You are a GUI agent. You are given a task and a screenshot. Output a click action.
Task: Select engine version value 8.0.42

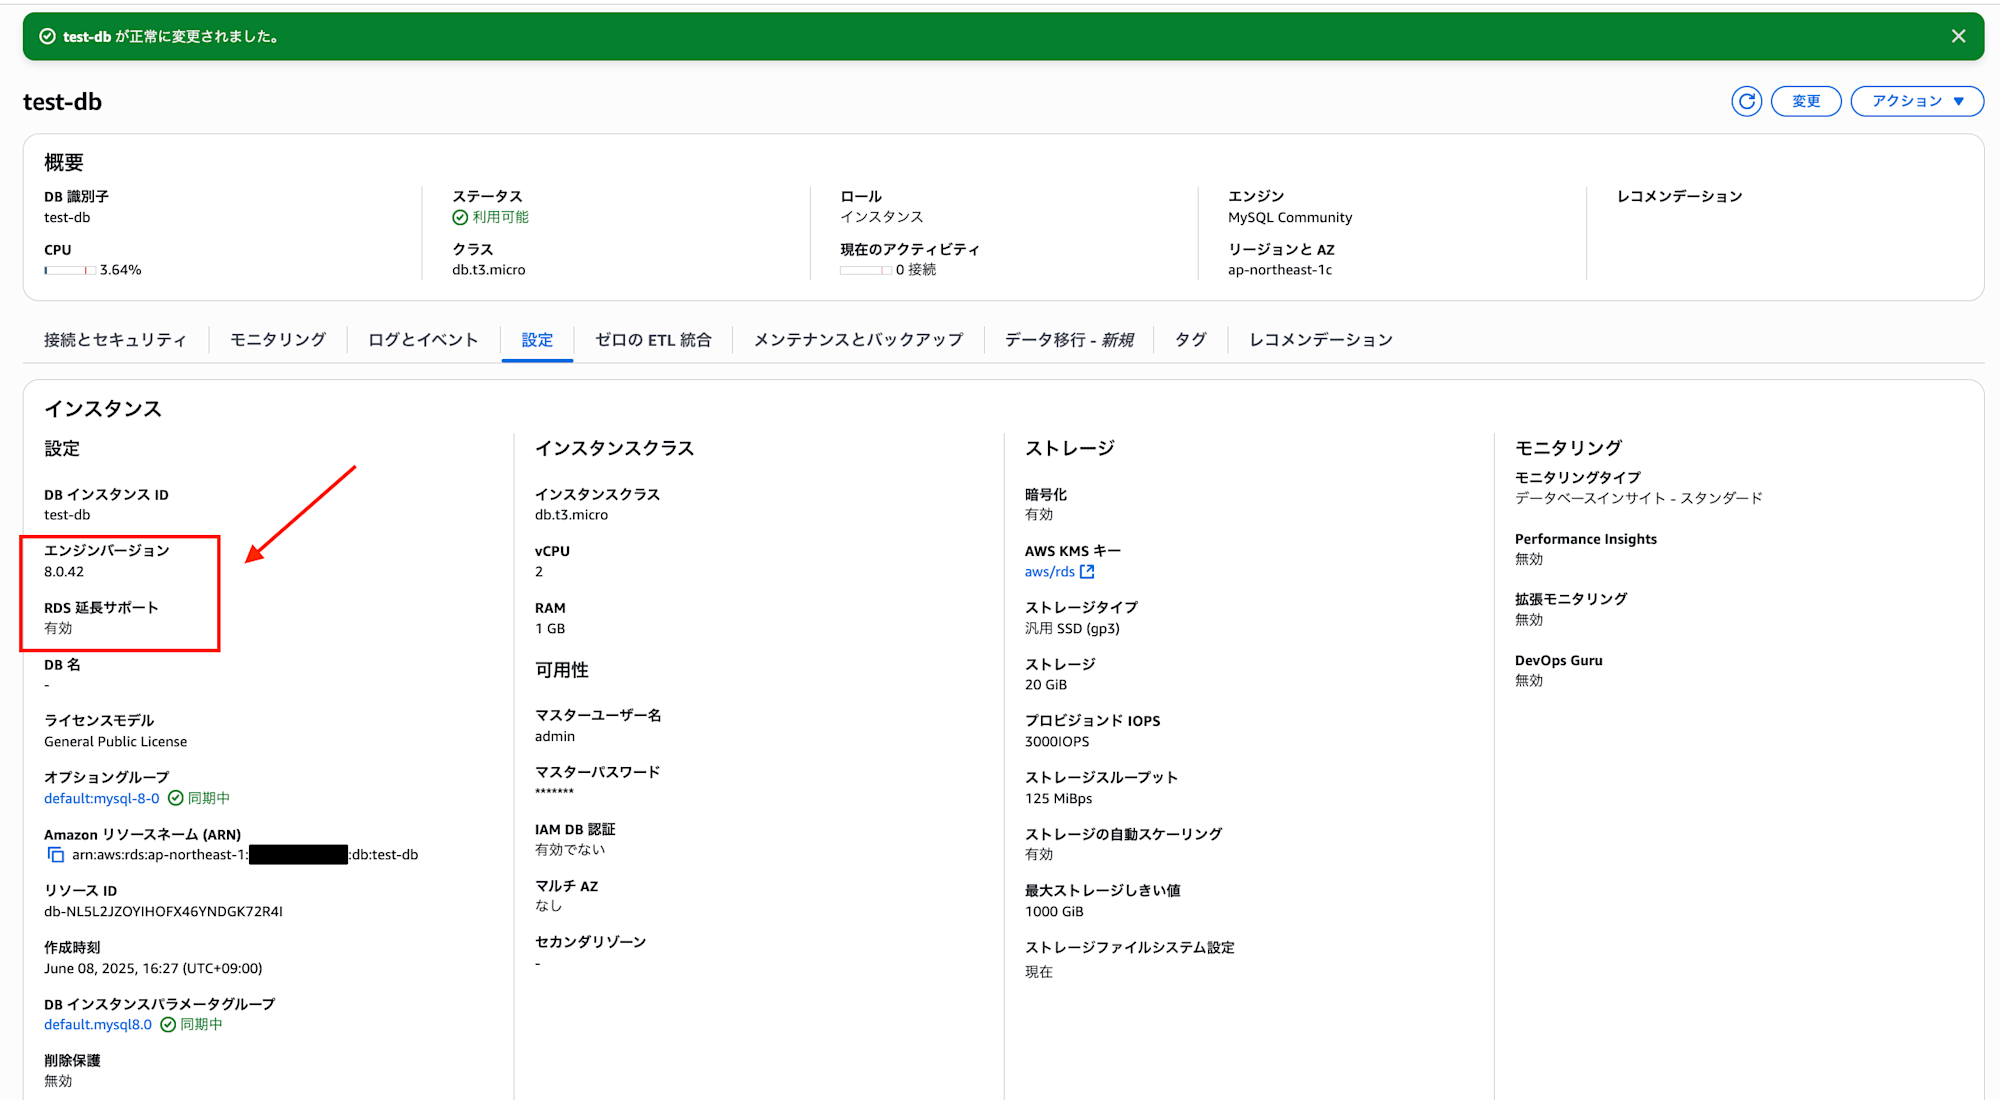pyautogui.click(x=64, y=572)
